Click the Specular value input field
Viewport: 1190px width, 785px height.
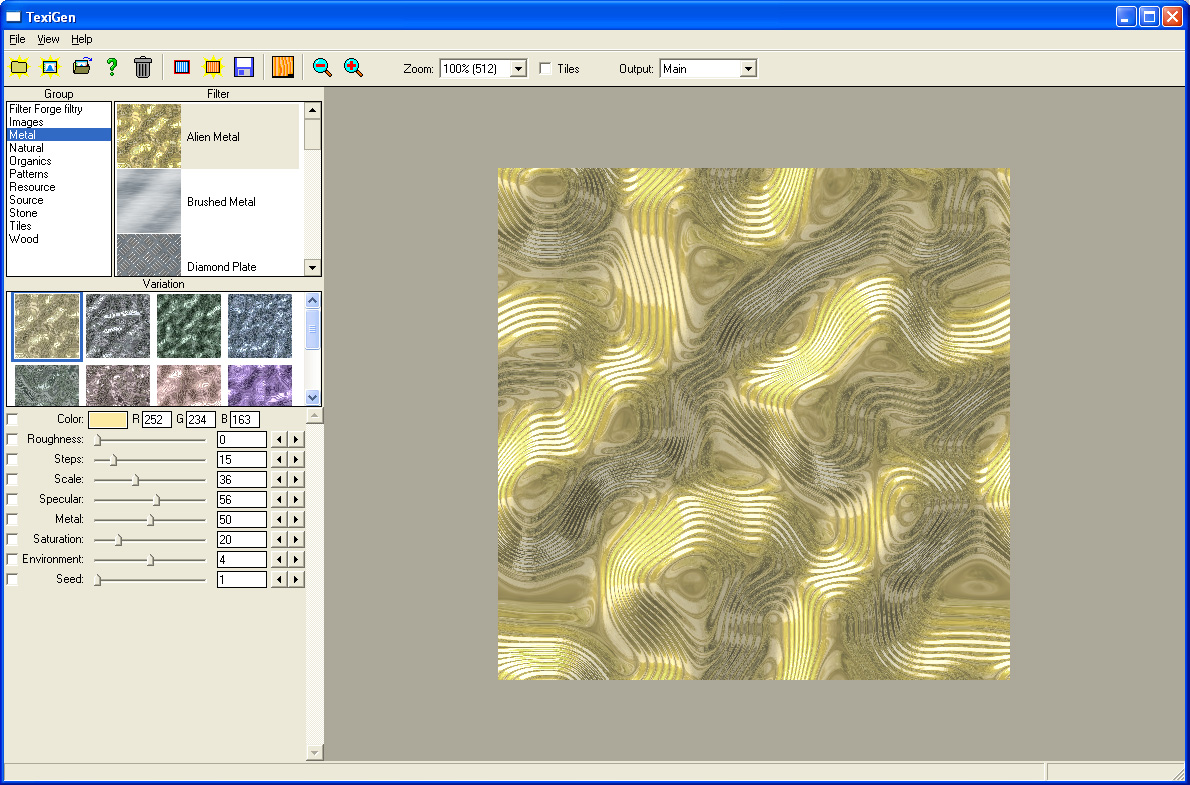tap(242, 499)
